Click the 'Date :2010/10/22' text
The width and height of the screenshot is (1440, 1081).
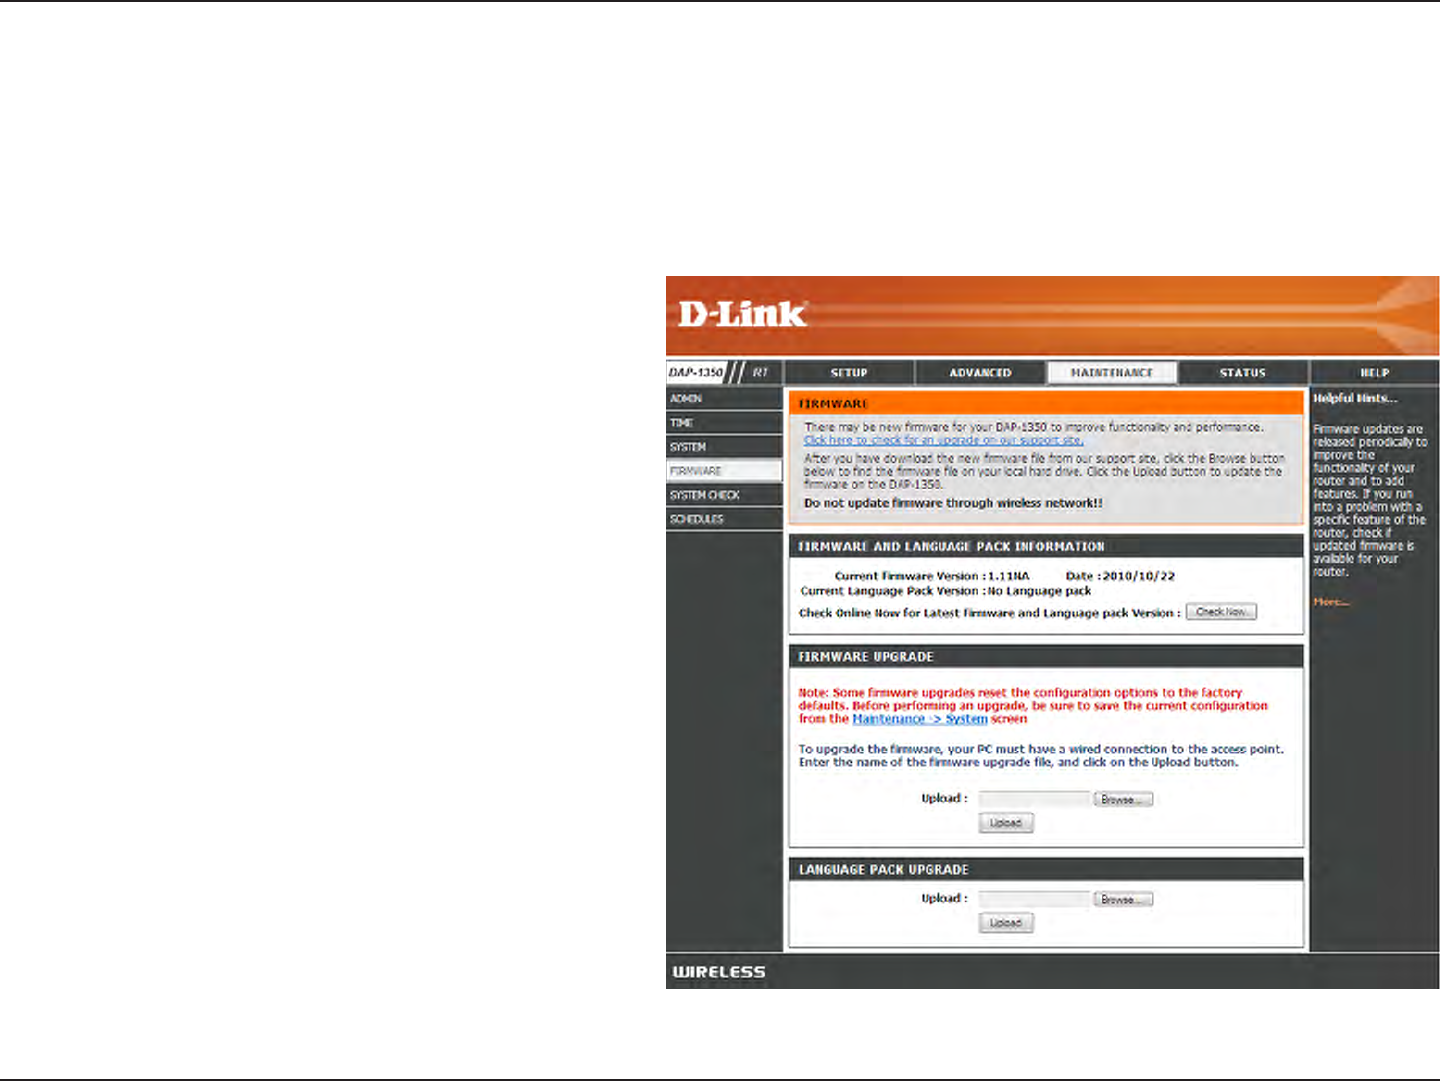[x=1120, y=576]
